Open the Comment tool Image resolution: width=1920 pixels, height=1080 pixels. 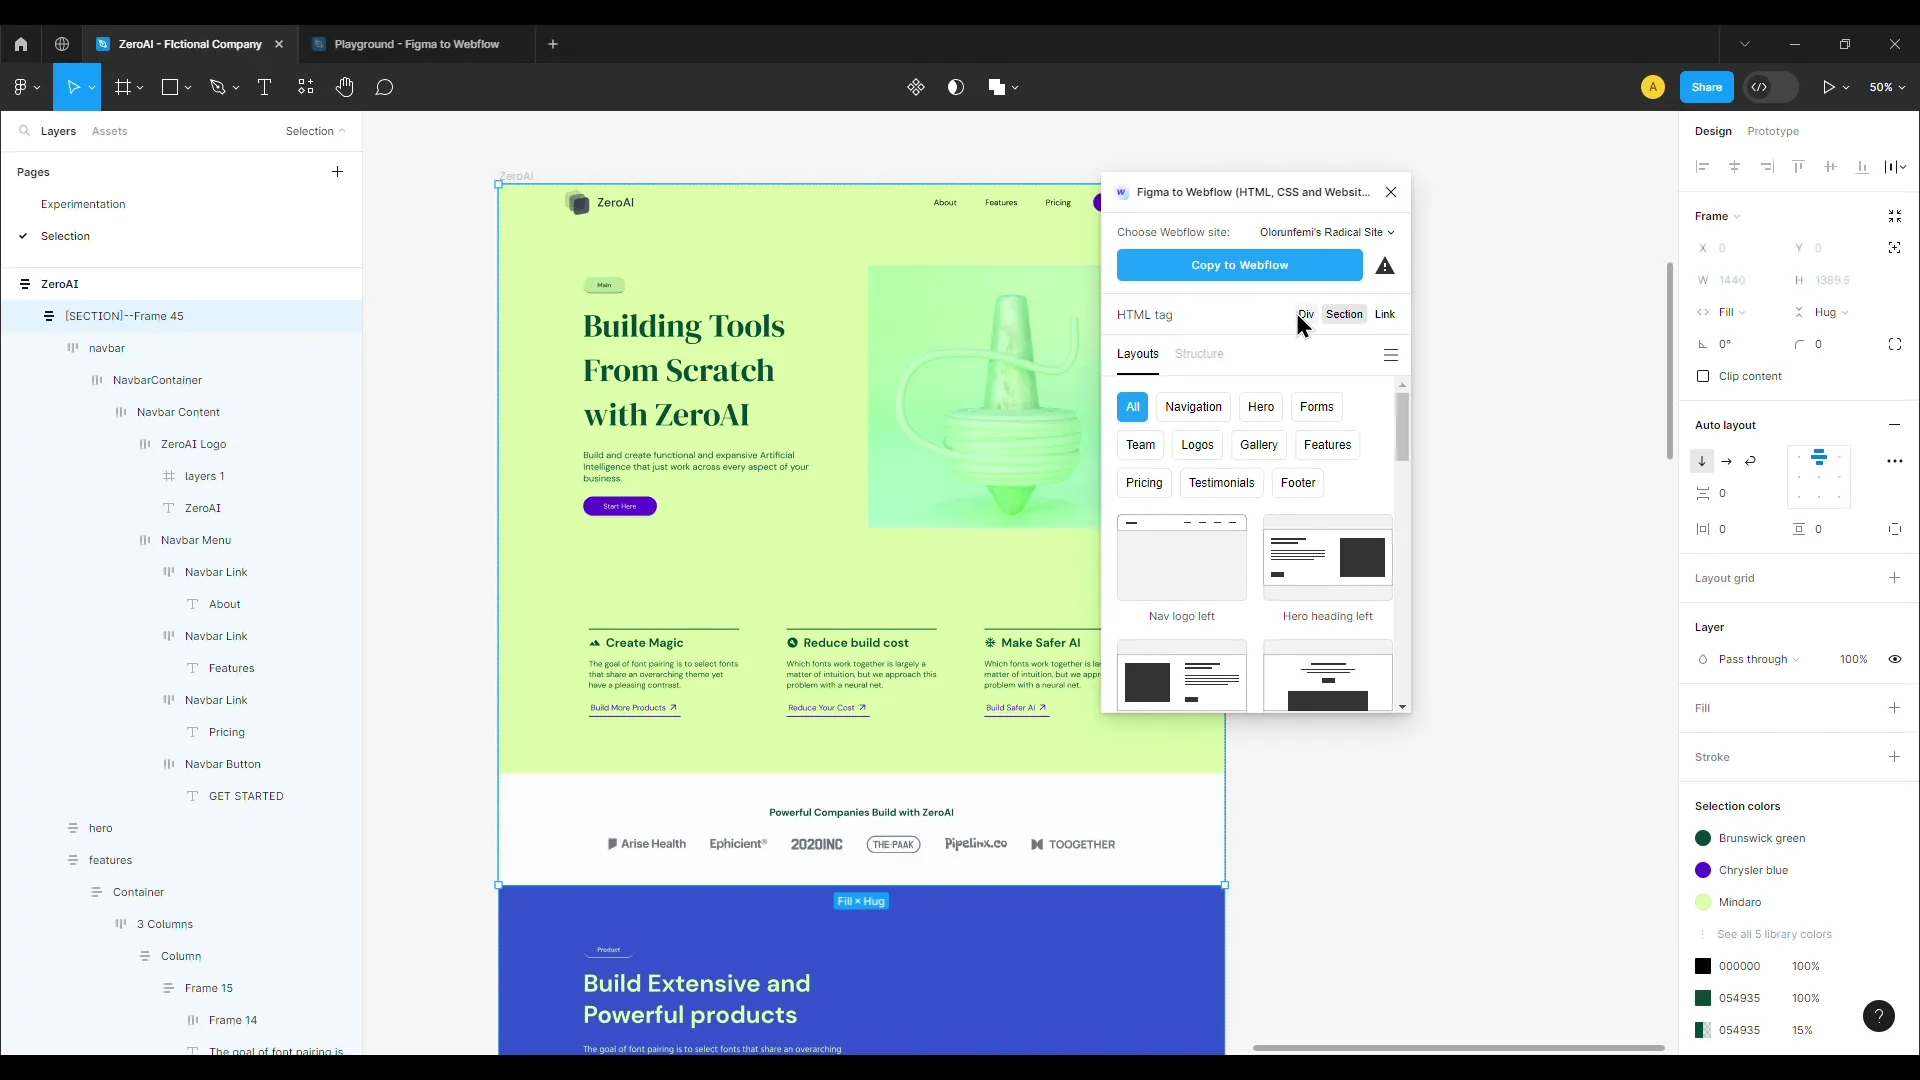pyautogui.click(x=384, y=87)
